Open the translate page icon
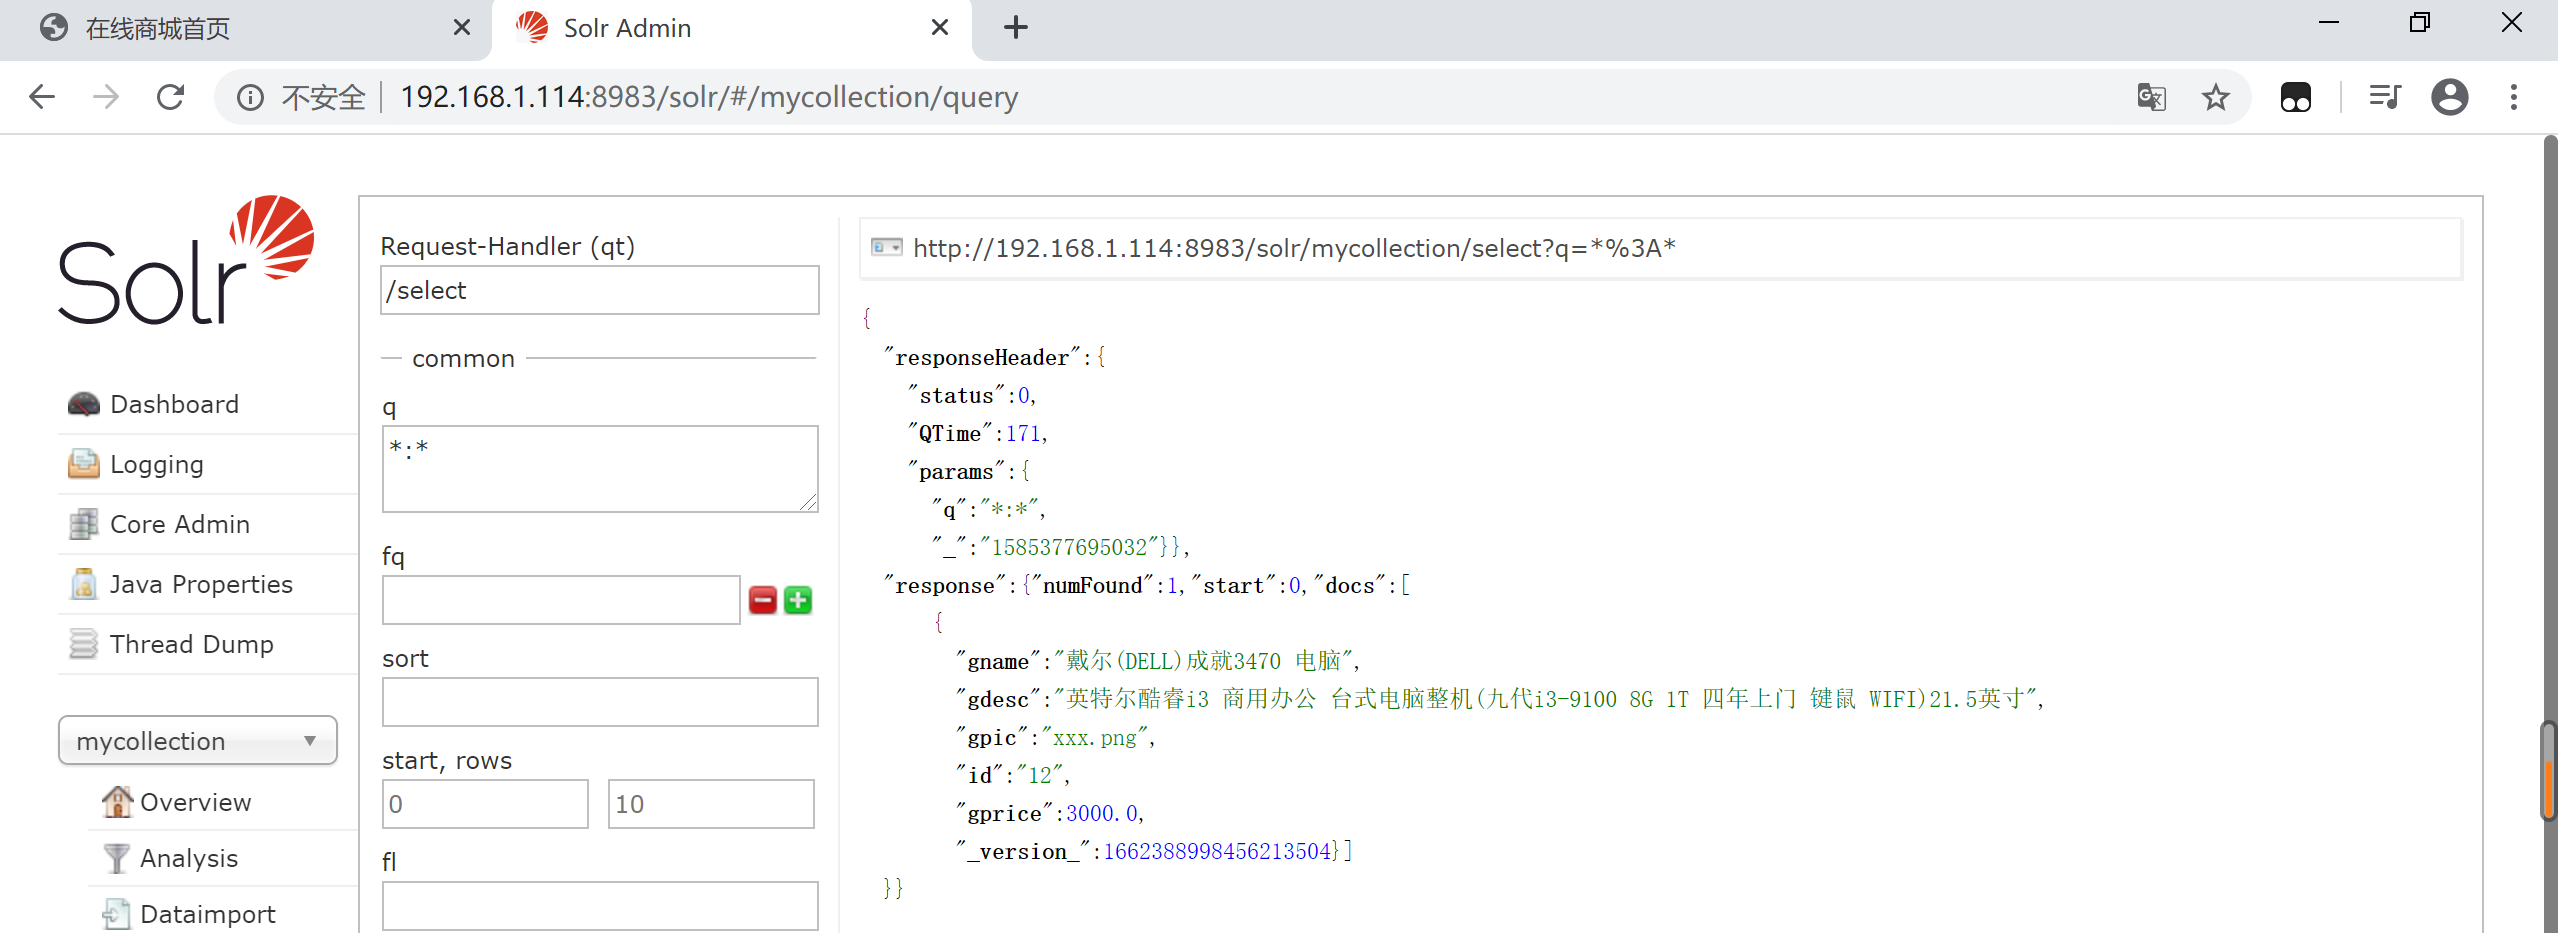Viewport: 2558px width, 933px height. (x=2152, y=97)
